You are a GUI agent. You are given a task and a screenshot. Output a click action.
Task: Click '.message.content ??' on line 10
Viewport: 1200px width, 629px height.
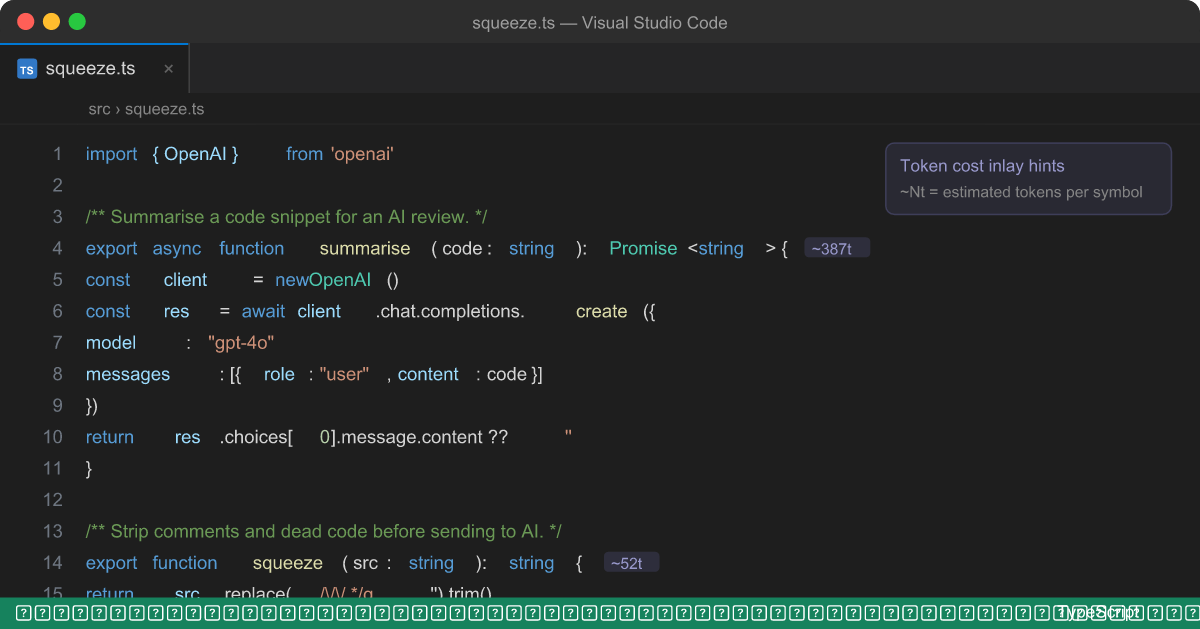(x=420, y=437)
